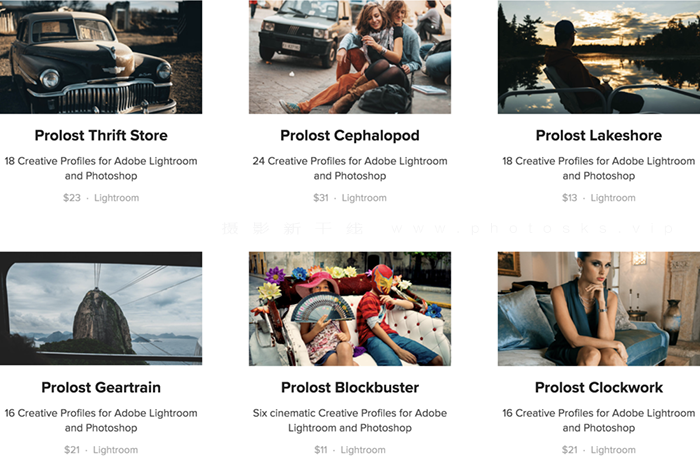
Task: Select the Lightroom tag under Blockbuster
Action: (363, 450)
